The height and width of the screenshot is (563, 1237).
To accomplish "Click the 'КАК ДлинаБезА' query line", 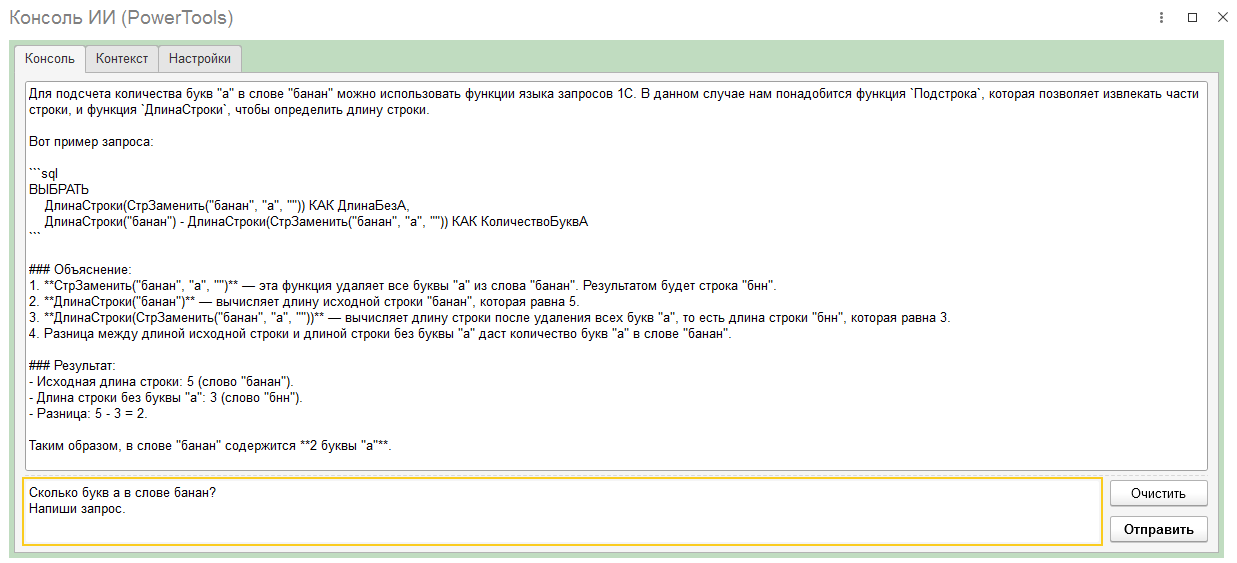I will click(x=228, y=205).
